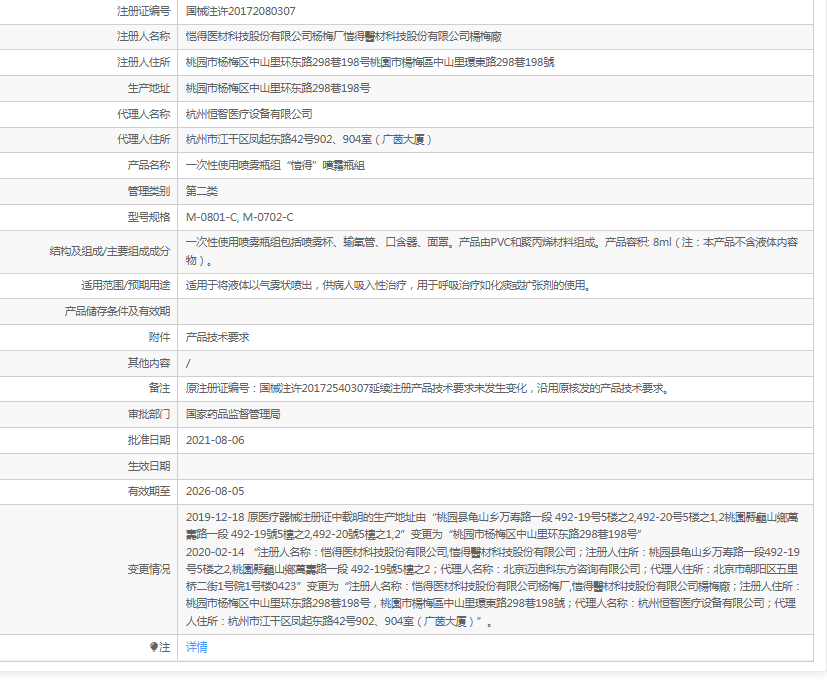Select the 第二类 category value
The width and height of the screenshot is (827, 686).
click(x=201, y=191)
